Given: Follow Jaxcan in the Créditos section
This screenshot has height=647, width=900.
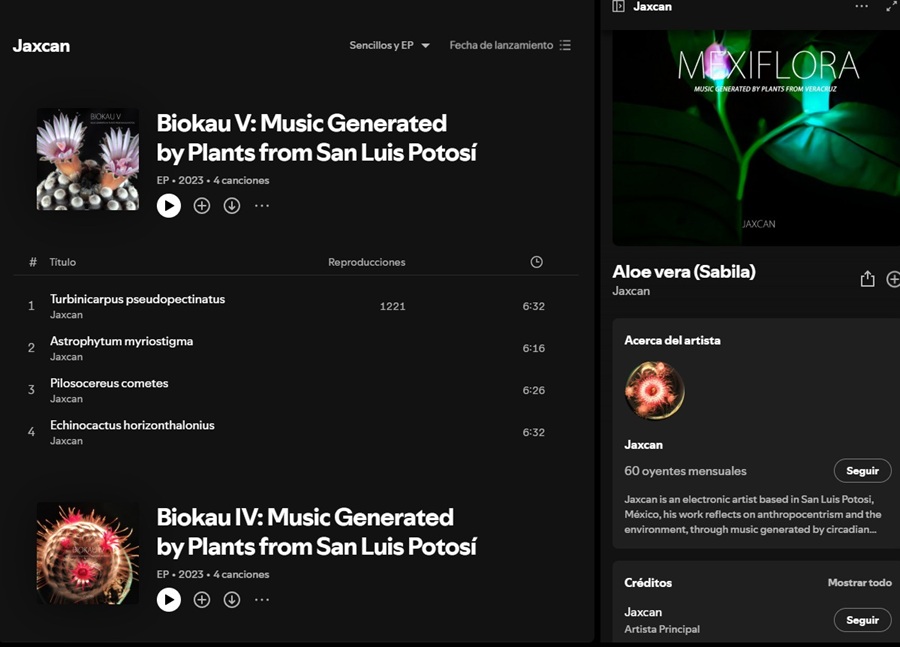Looking at the screenshot, I should [x=862, y=620].
